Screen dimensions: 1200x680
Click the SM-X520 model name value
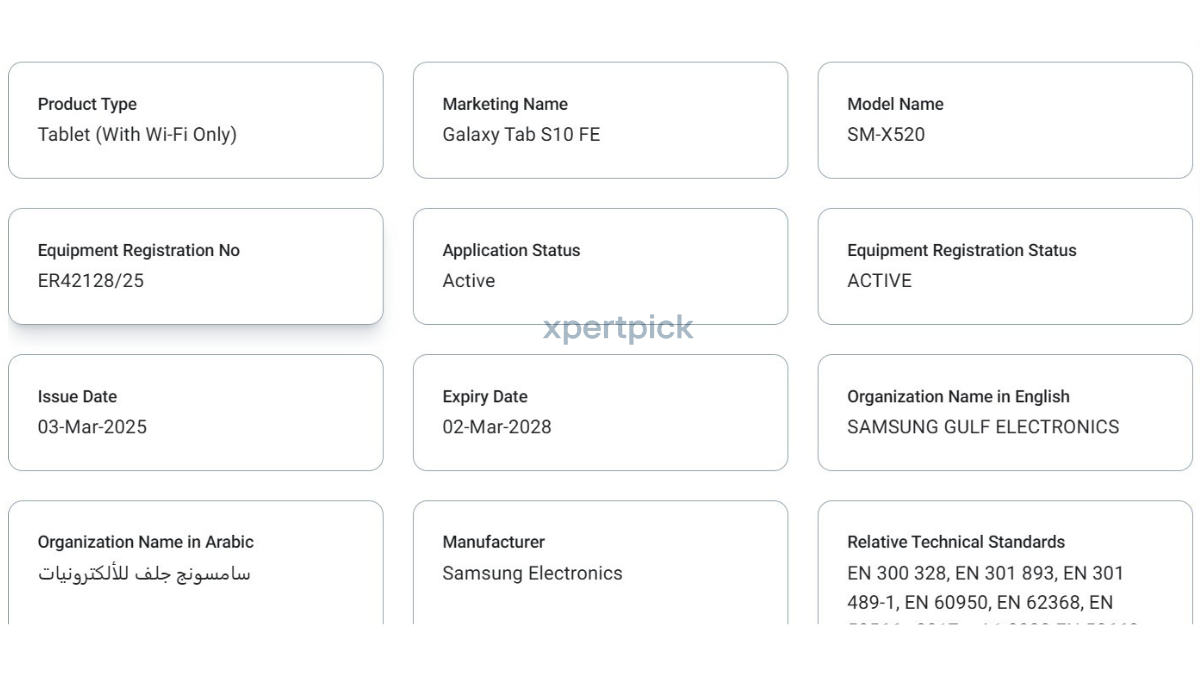(x=885, y=134)
